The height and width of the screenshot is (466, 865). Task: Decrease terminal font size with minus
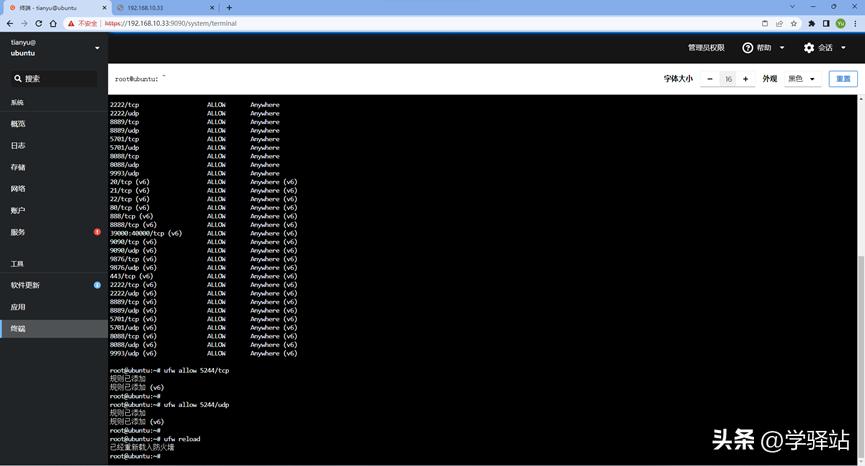[x=710, y=79]
